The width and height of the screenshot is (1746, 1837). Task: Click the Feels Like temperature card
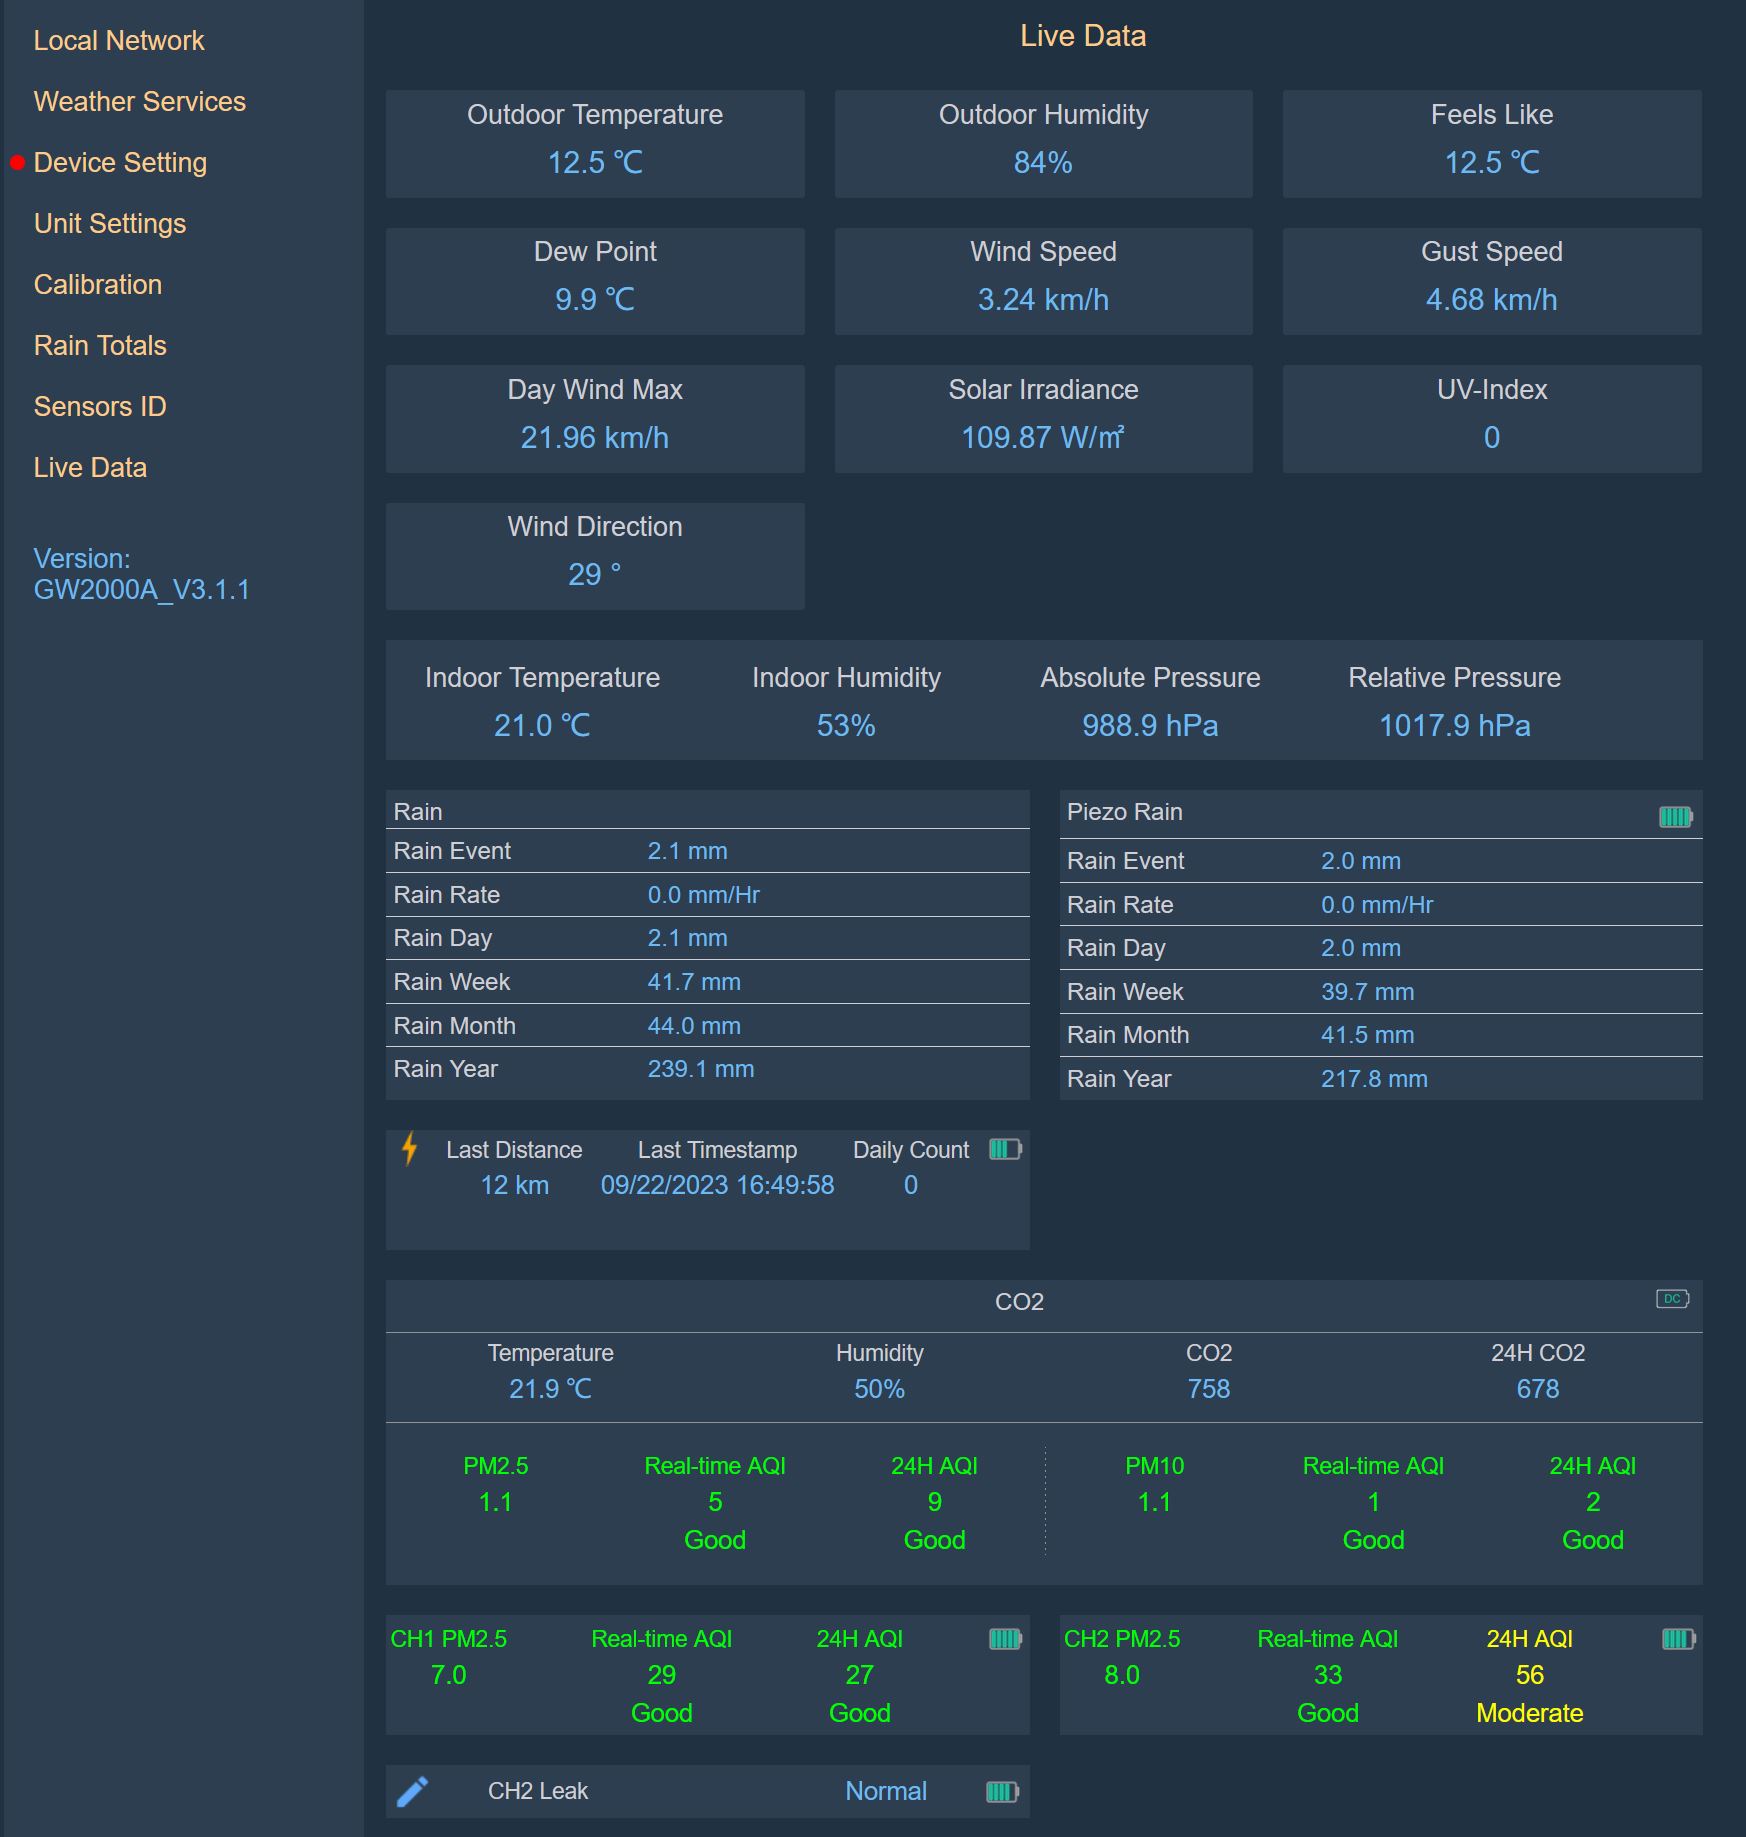(1490, 143)
